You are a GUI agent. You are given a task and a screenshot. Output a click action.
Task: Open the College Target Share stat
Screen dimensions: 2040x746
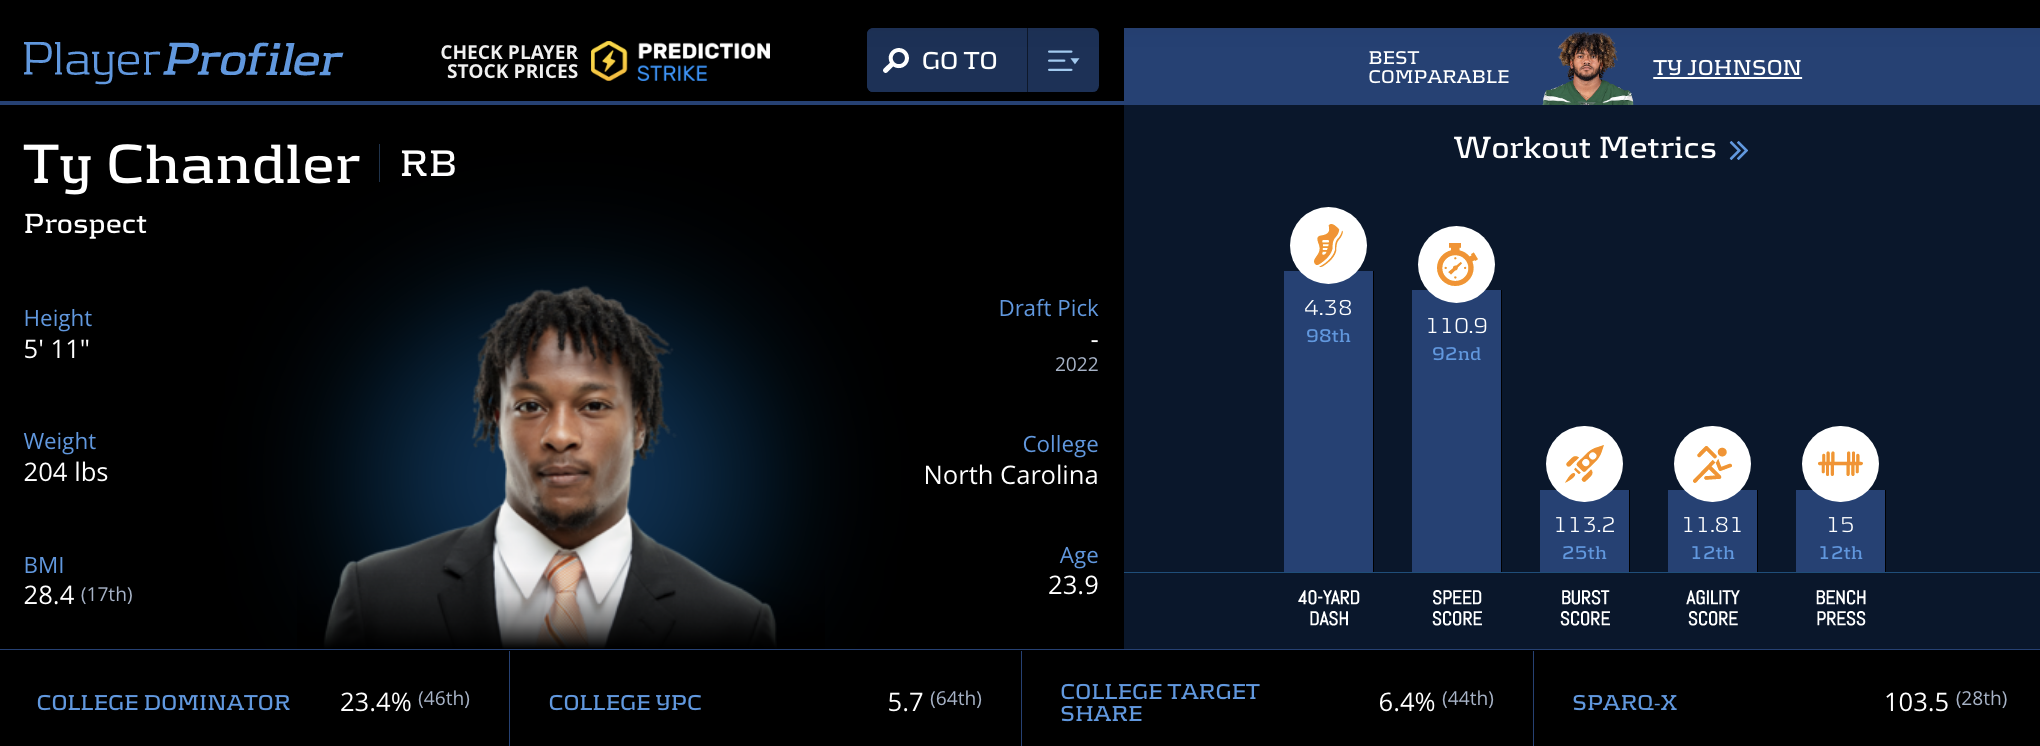1159,702
